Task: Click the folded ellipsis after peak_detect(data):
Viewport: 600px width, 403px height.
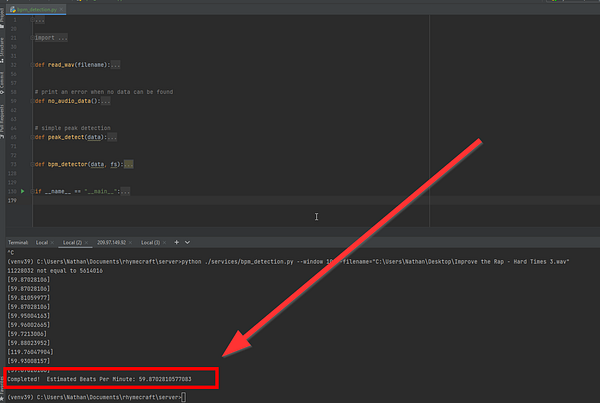Action: click(x=112, y=137)
